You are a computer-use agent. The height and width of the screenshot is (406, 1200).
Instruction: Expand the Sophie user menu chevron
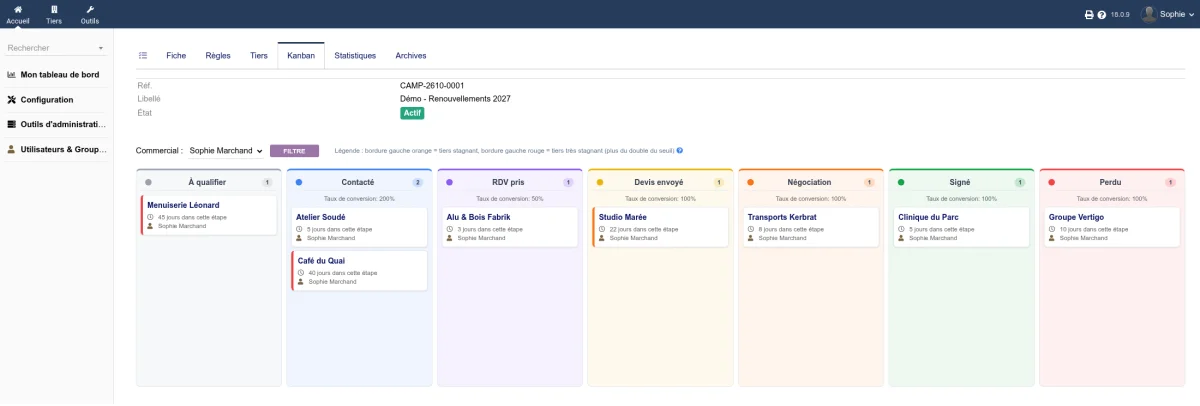(x=1190, y=15)
